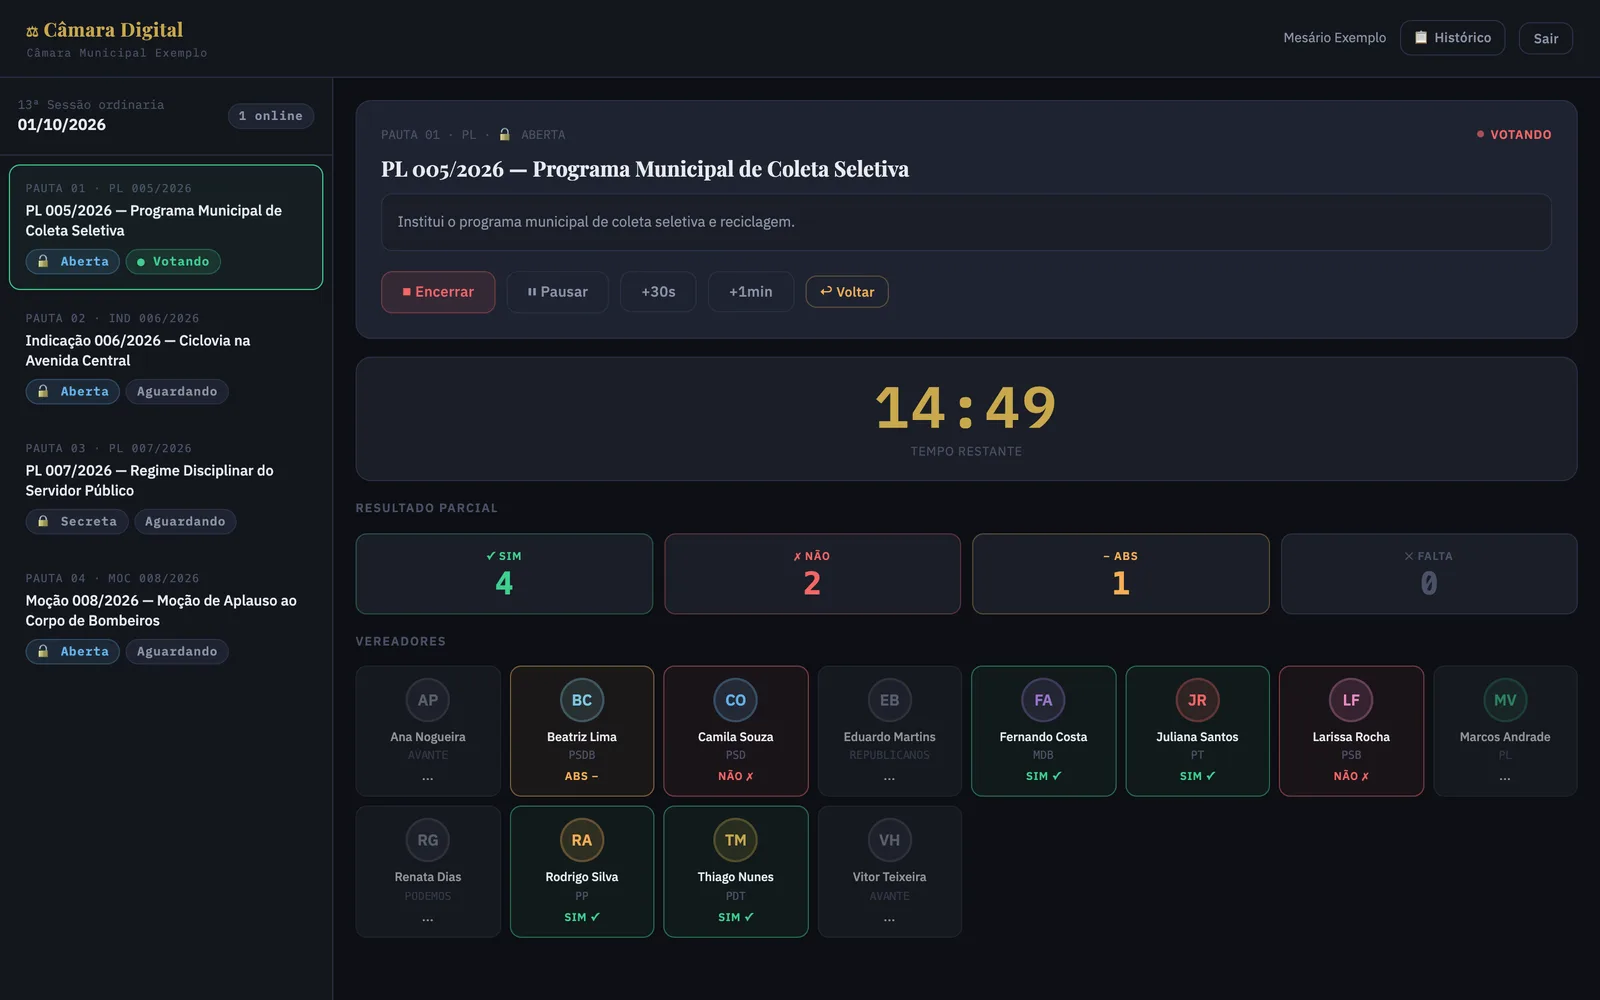Click the SIM partial result card
Image resolution: width=1600 pixels, height=1000 pixels.
click(504, 573)
